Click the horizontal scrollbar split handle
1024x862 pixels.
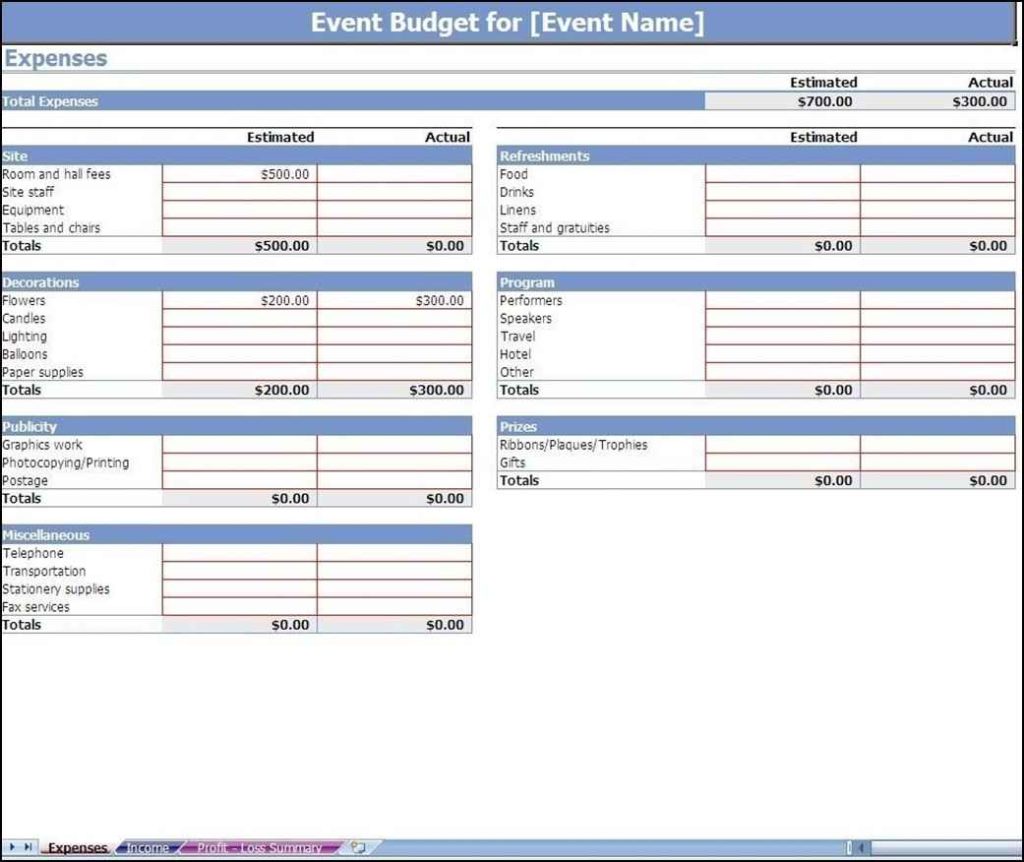pyautogui.click(x=848, y=848)
